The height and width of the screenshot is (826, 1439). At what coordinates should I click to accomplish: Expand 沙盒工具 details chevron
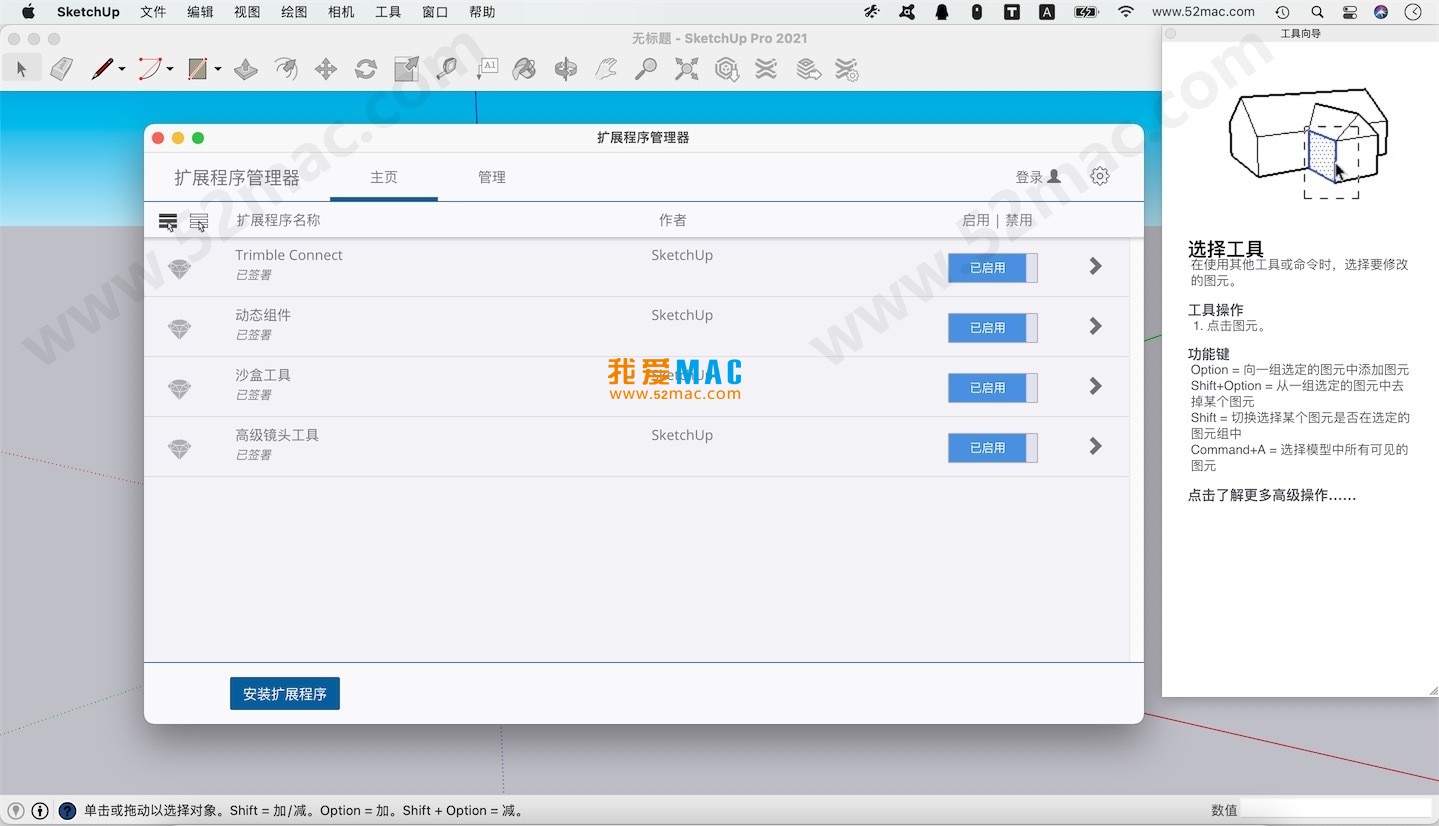click(x=1096, y=386)
